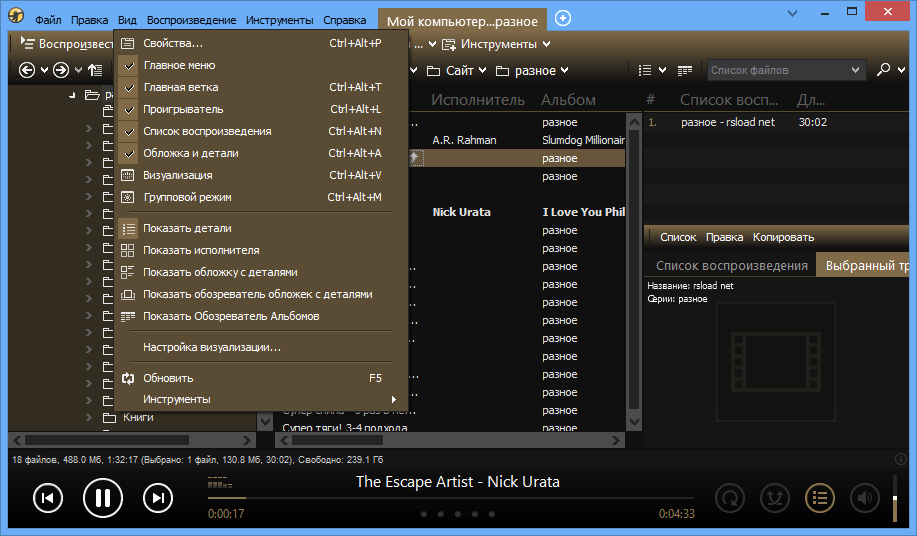Open the forward-history dropdown arrow
This screenshot has width=917, height=536.
pos(78,70)
